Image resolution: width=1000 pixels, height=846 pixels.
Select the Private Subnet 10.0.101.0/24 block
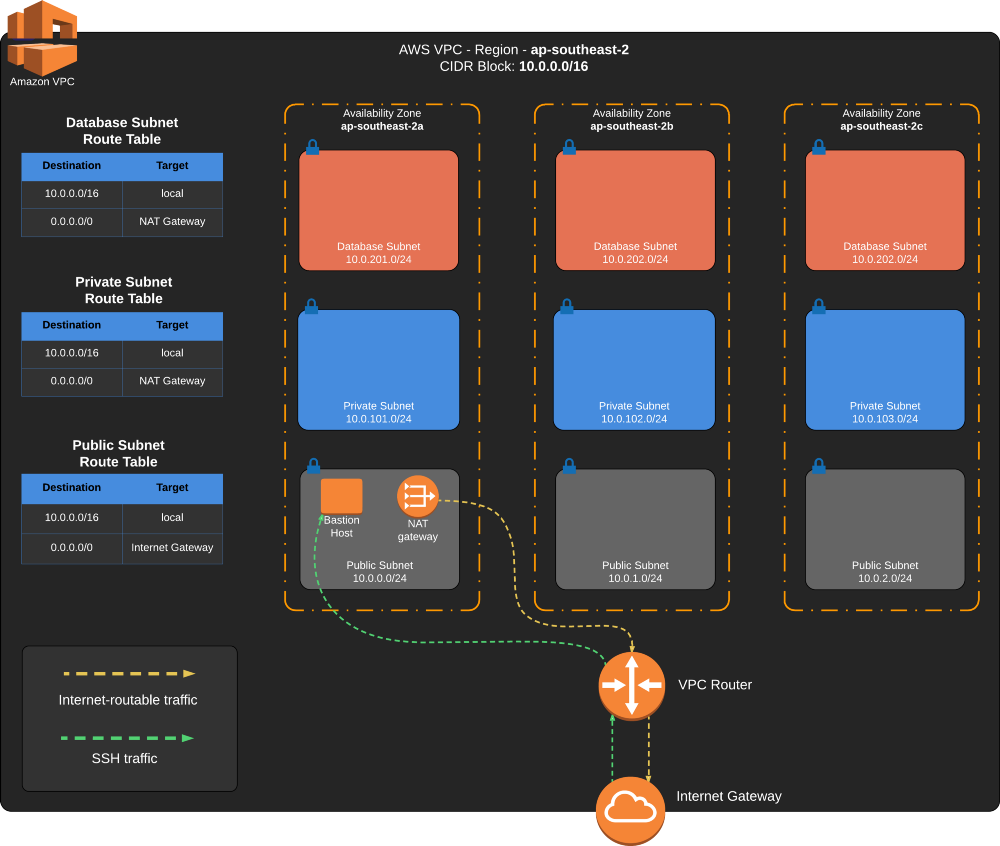[x=378, y=370]
